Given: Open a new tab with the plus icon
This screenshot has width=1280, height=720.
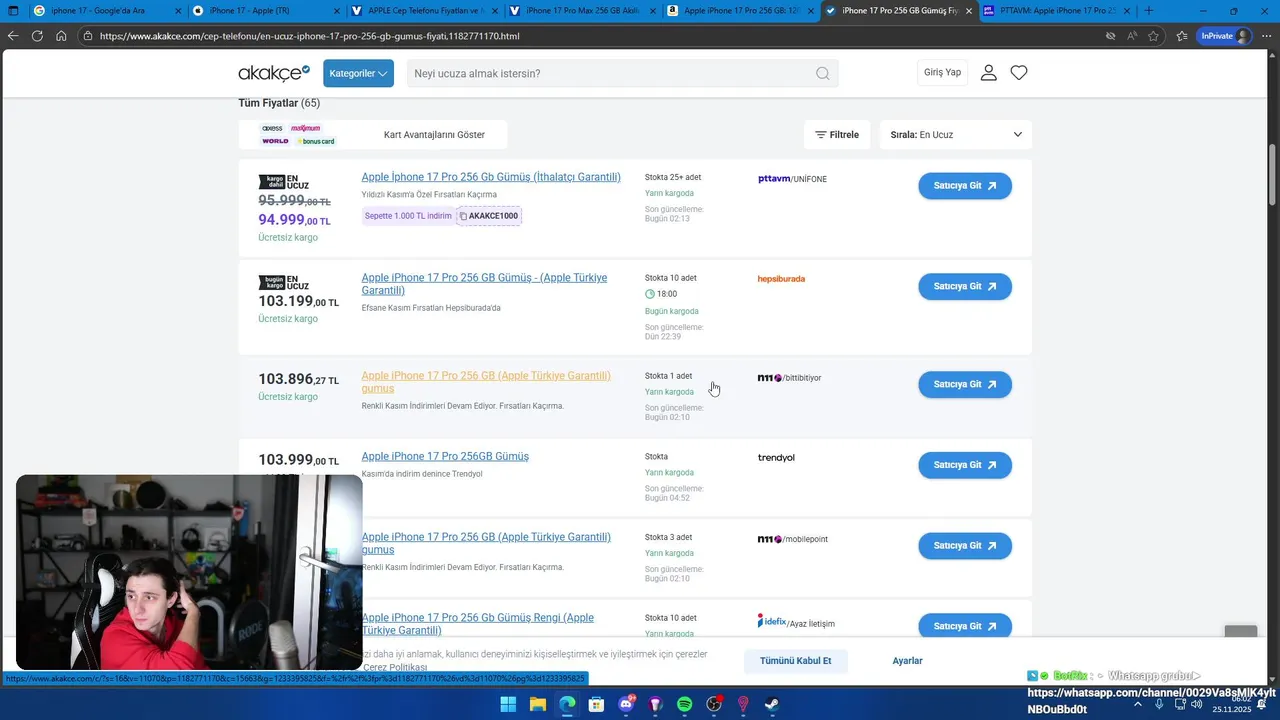Looking at the screenshot, I should point(1148,11).
